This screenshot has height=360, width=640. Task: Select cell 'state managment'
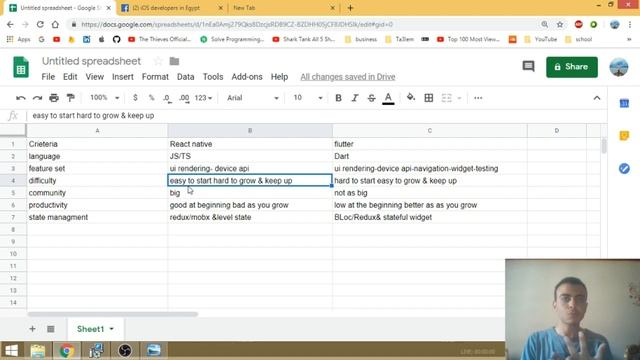[x=97, y=217]
